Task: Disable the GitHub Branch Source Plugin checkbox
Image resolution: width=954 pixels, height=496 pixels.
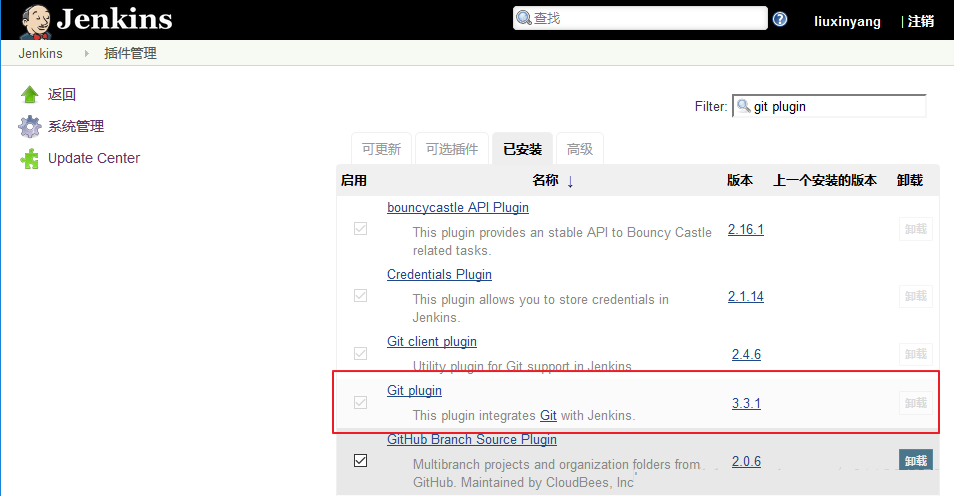Action: pyautogui.click(x=360, y=461)
